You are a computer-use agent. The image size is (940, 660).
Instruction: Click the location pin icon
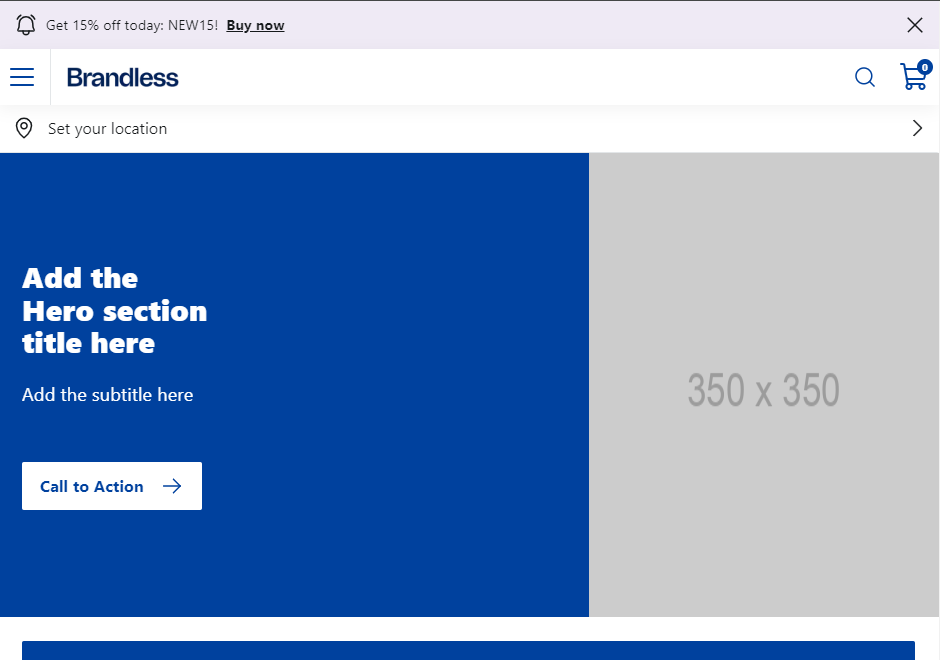(24, 128)
